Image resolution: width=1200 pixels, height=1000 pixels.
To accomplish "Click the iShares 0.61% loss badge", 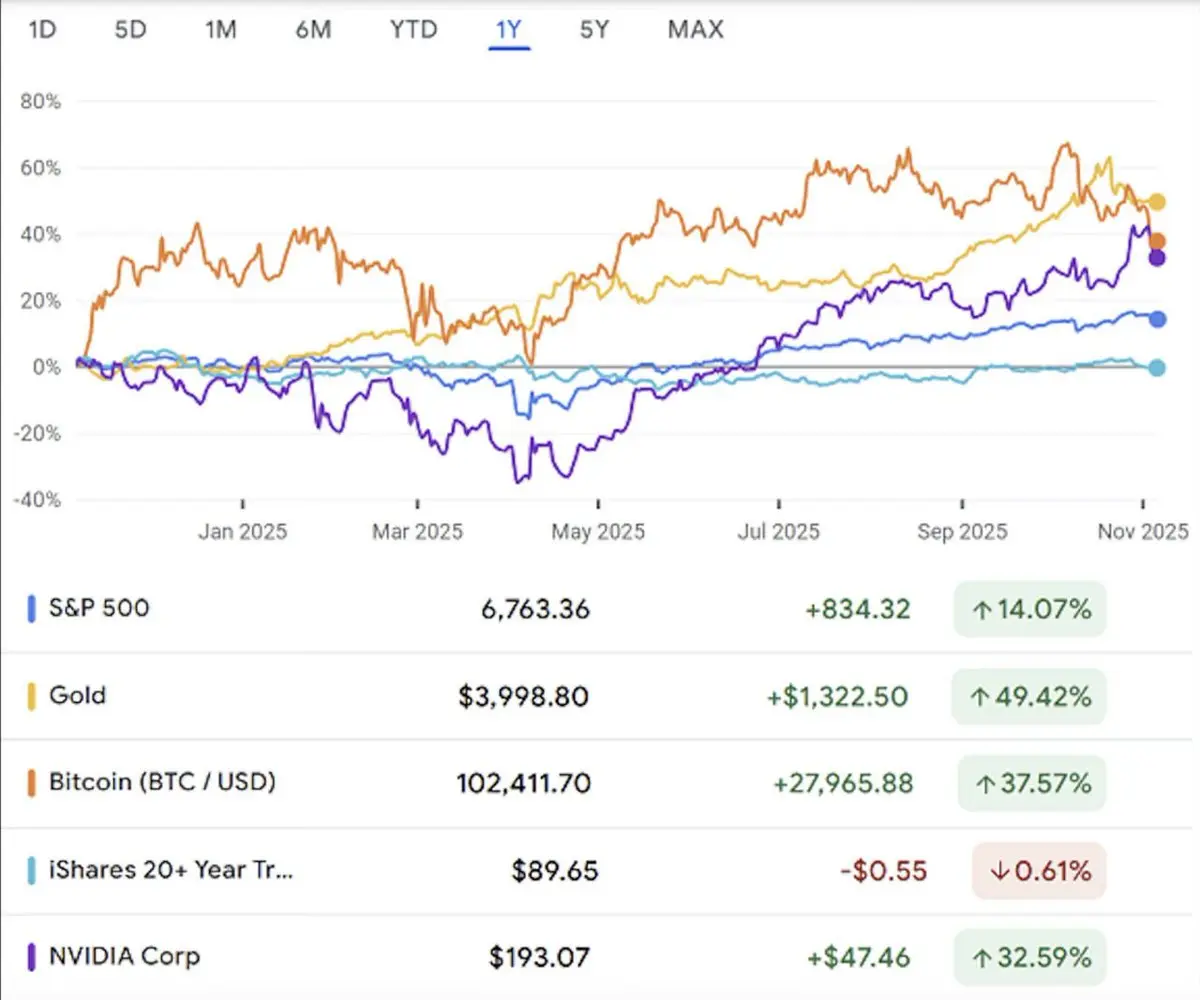I will point(1039,871).
